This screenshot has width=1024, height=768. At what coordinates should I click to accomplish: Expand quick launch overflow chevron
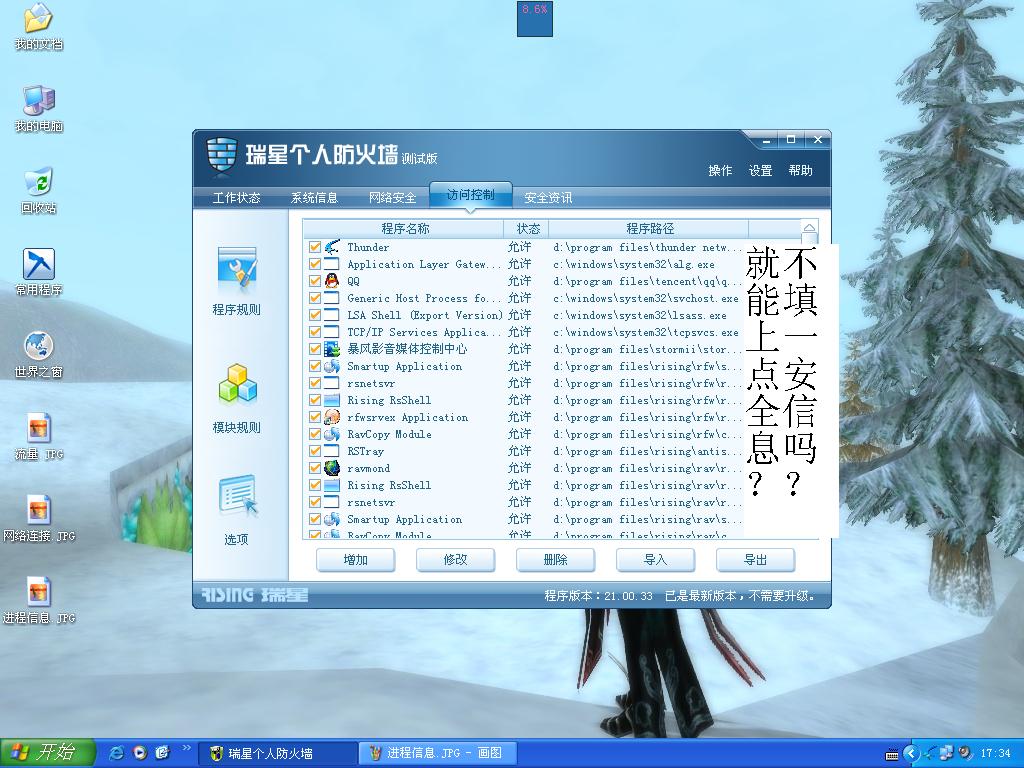point(186,748)
